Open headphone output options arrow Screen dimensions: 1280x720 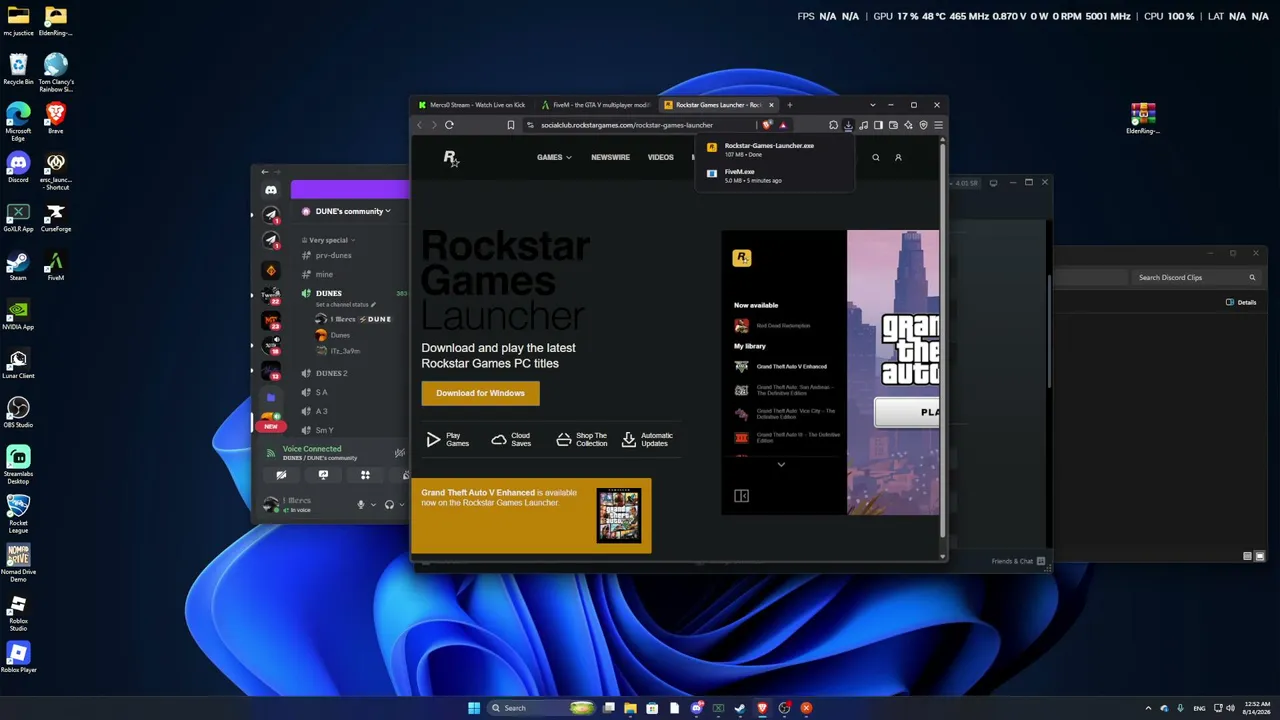[x=401, y=505]
